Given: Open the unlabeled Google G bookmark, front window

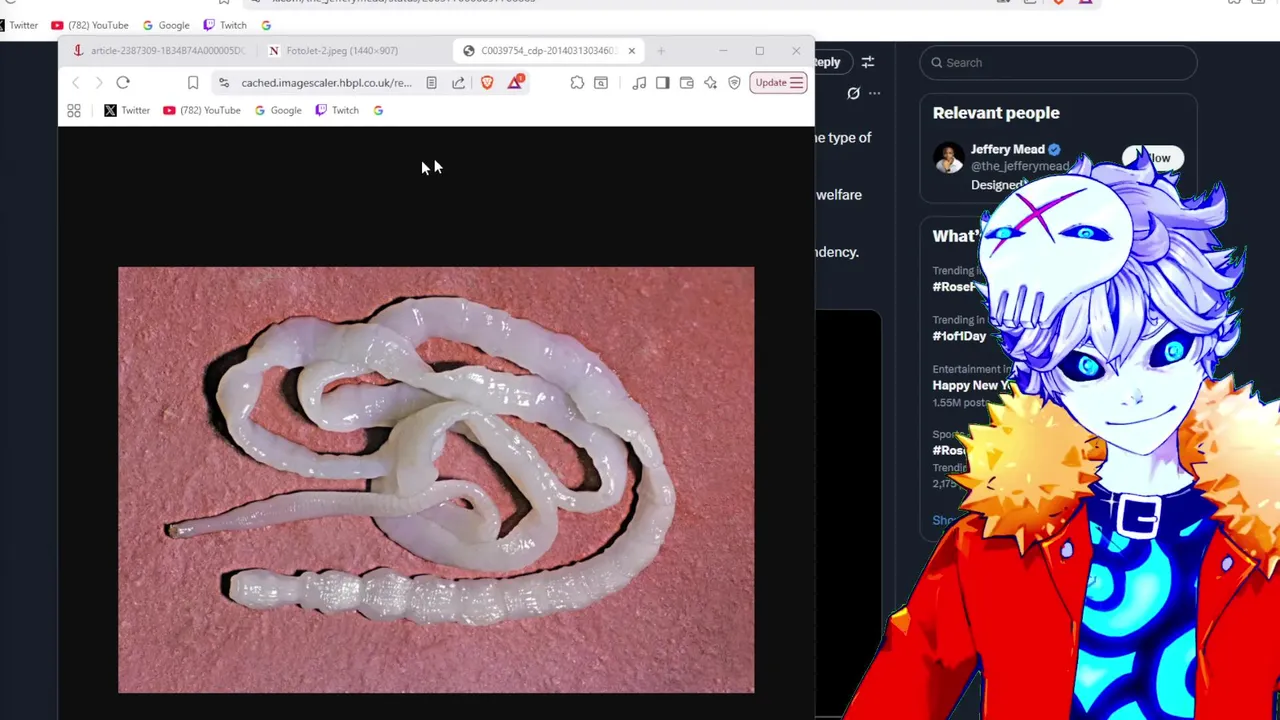Looking at the screenshot, I should point(378,110).
